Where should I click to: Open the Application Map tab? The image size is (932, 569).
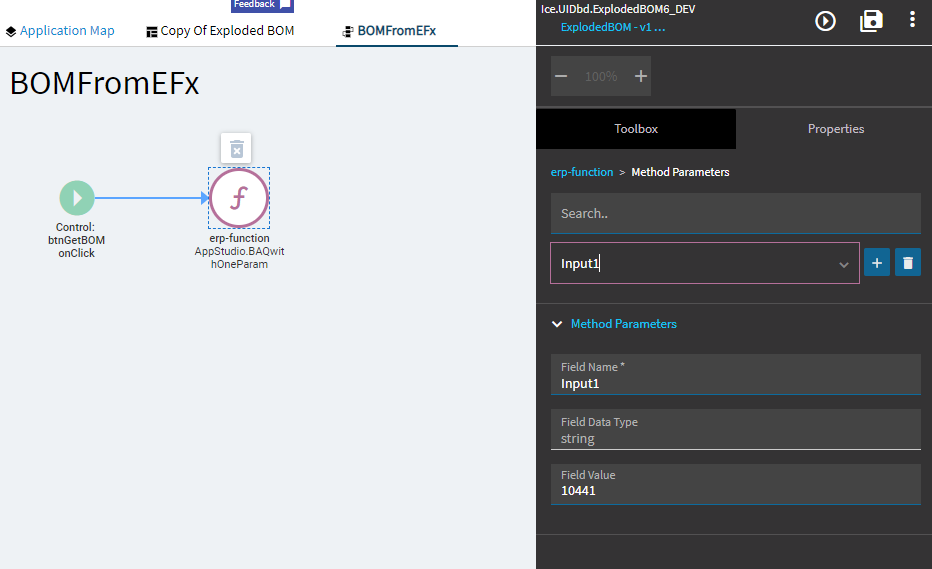click(x=60, y=31)
